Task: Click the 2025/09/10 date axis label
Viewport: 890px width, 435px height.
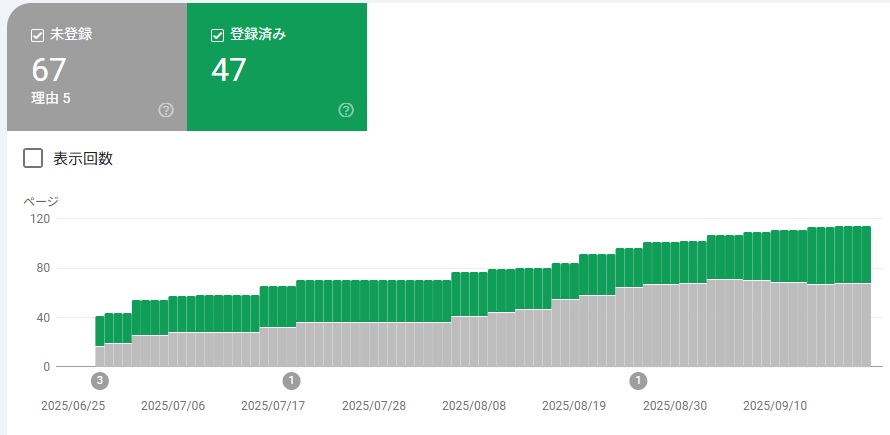Action: click(774, 407)
